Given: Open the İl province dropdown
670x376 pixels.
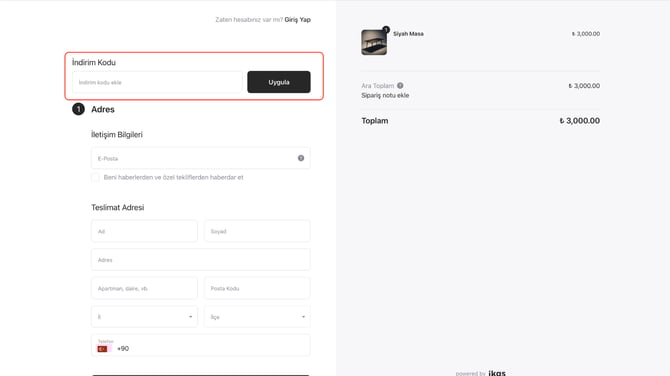Looking at the screenshot, I should coord(144,317).
